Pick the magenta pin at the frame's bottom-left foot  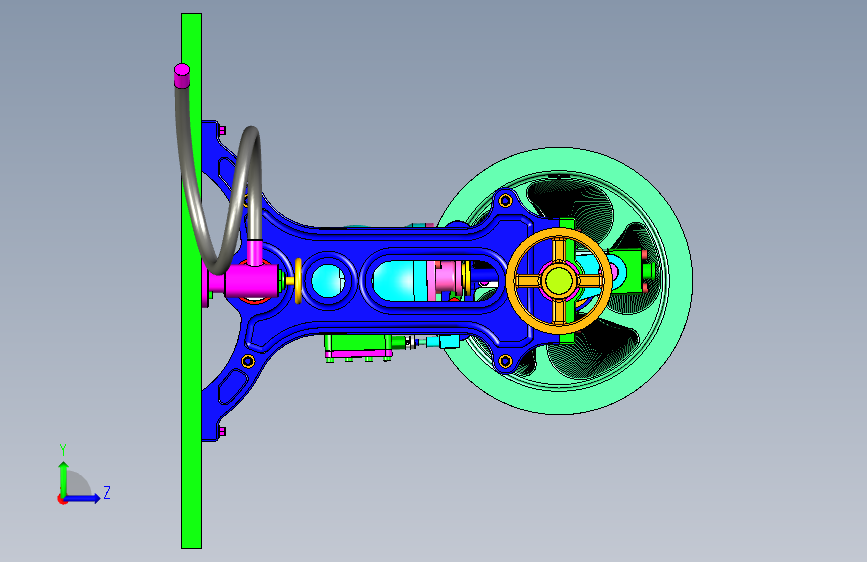click(222, 431)
